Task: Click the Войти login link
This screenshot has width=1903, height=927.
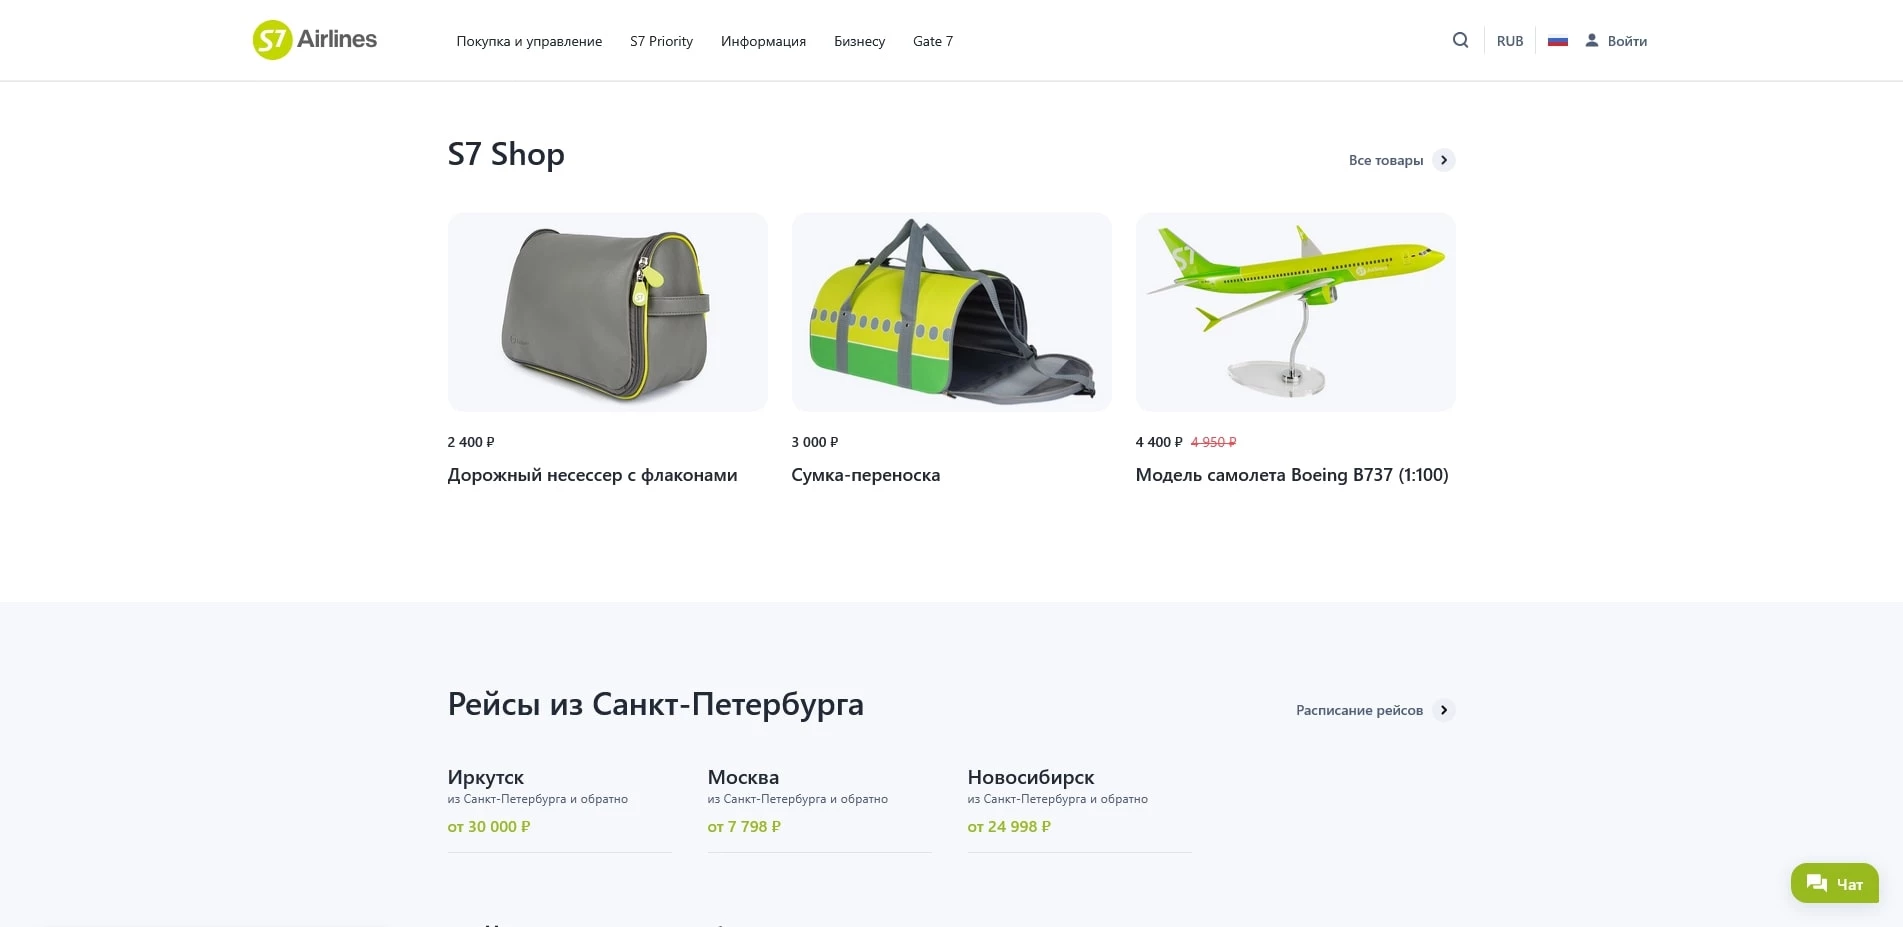Action: click(x=1627, y=40)
